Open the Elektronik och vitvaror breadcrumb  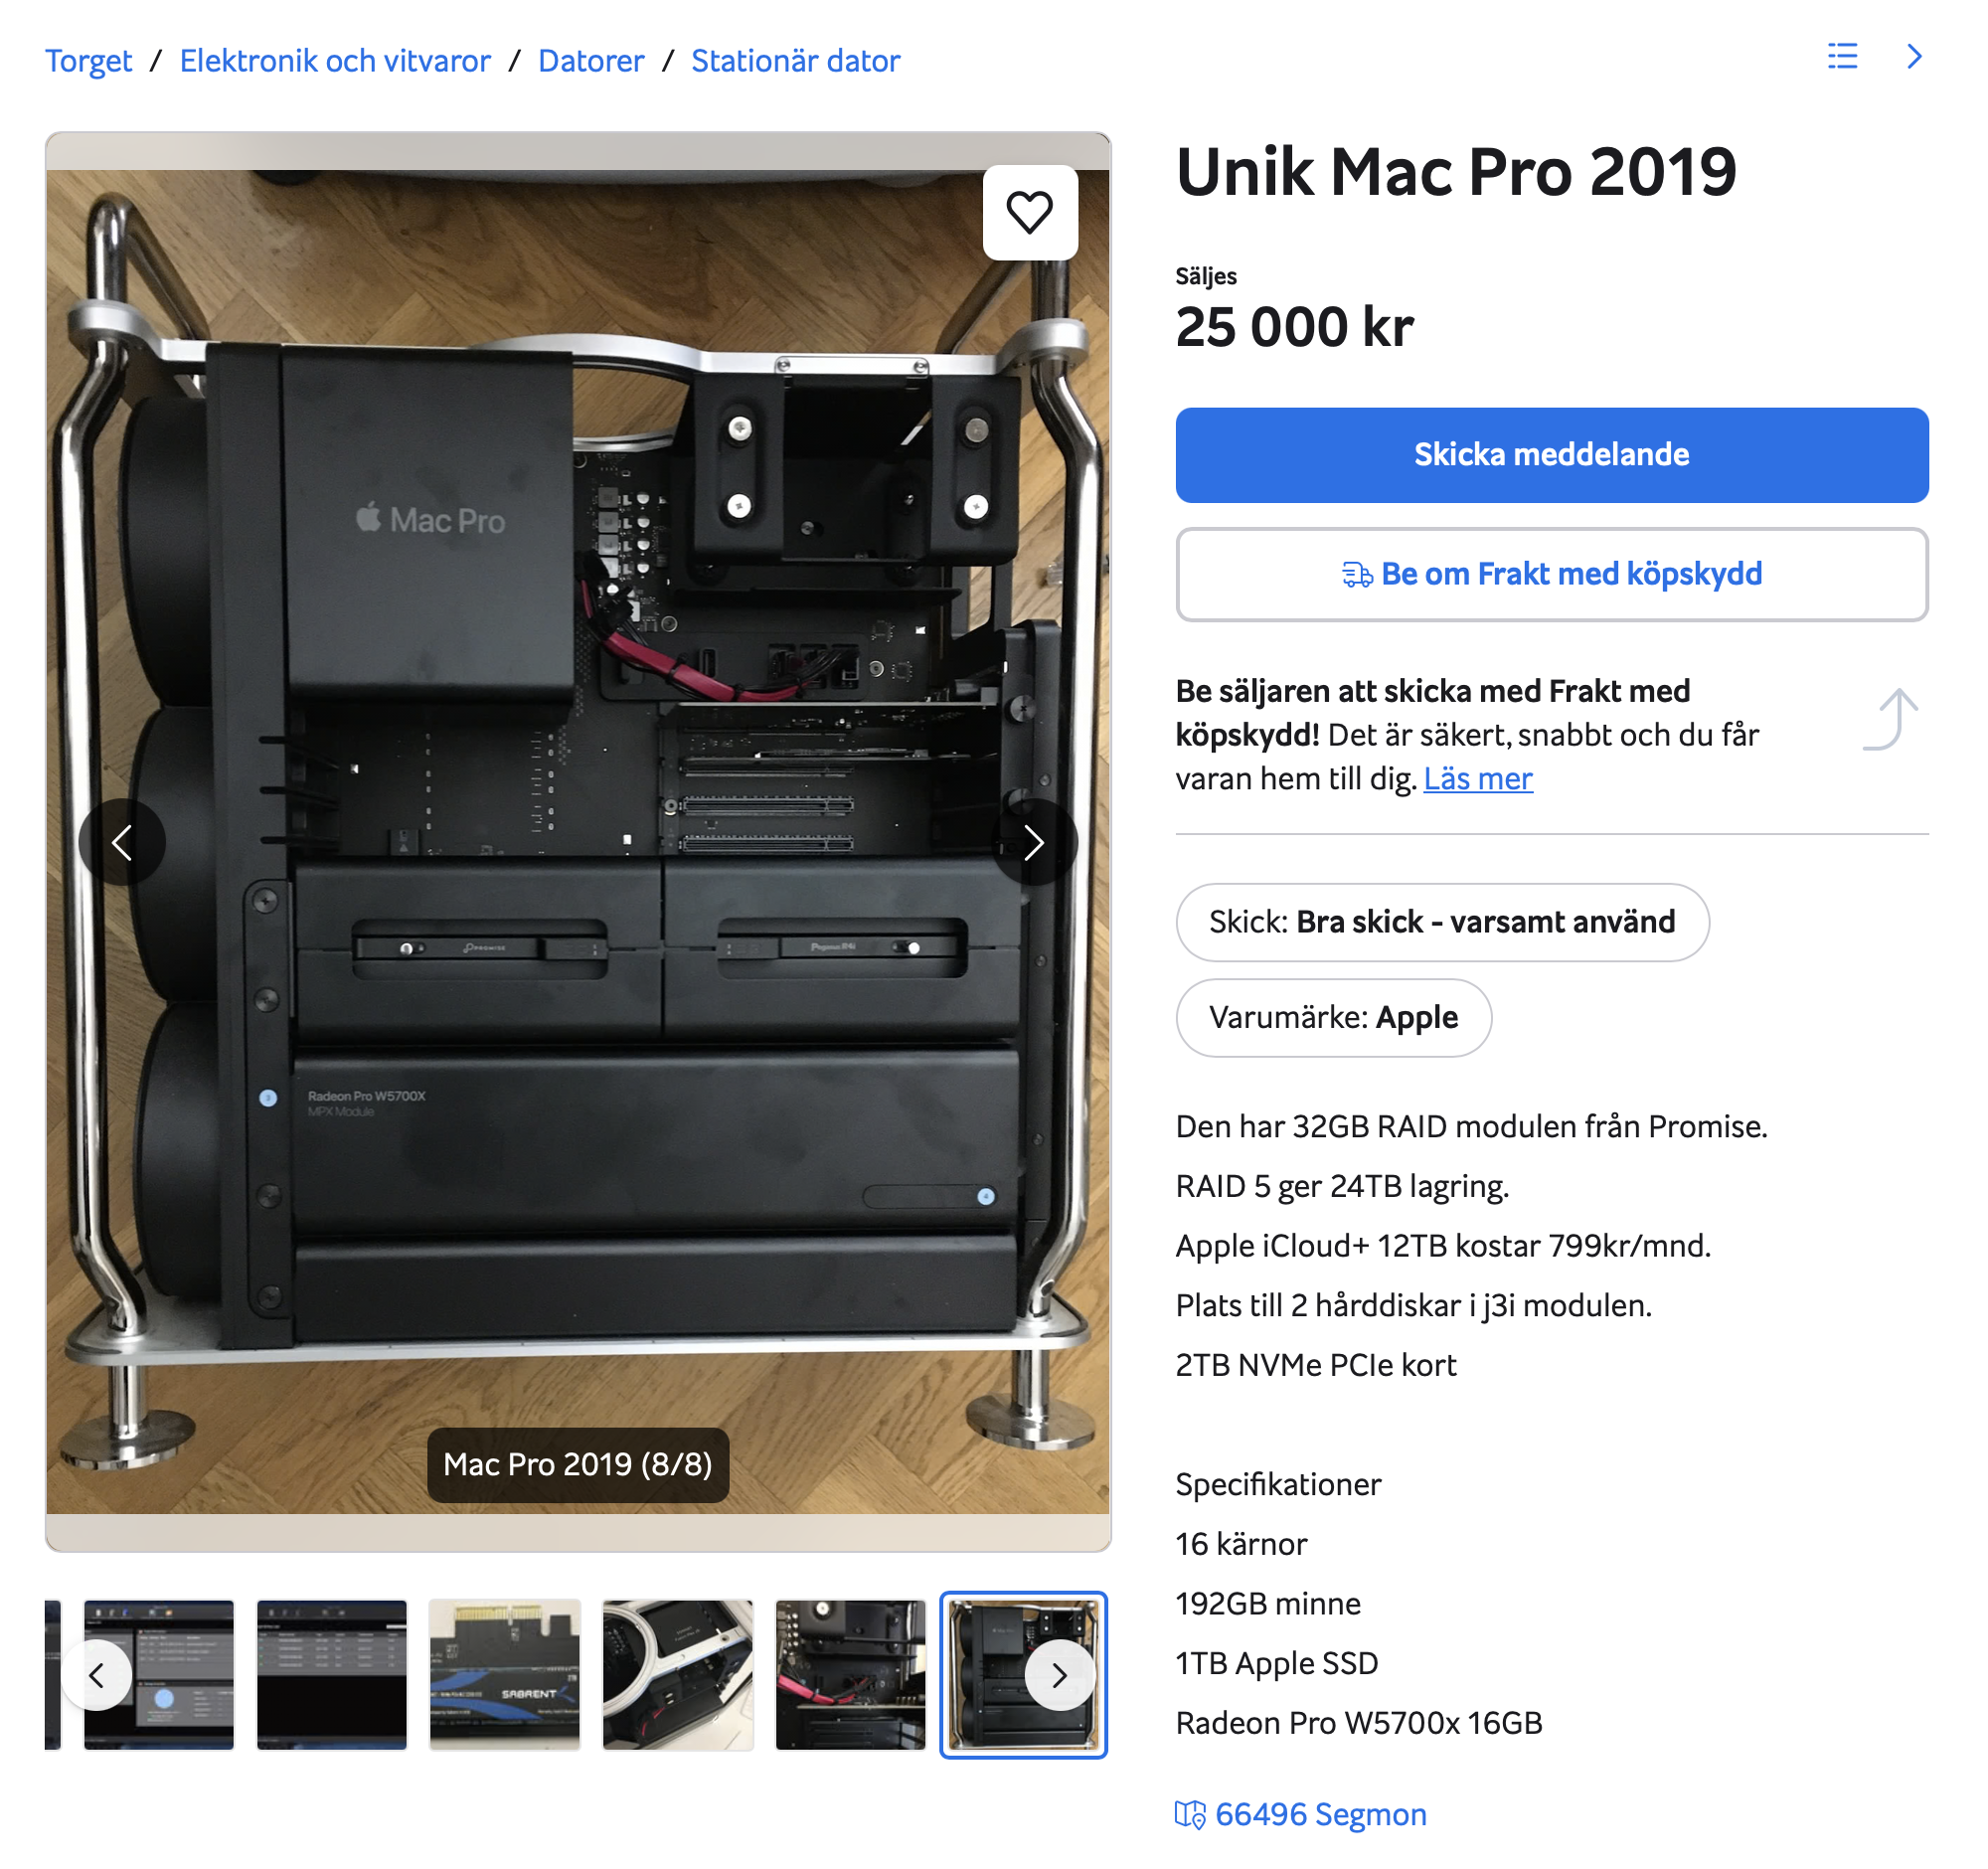tap(335, 61)
